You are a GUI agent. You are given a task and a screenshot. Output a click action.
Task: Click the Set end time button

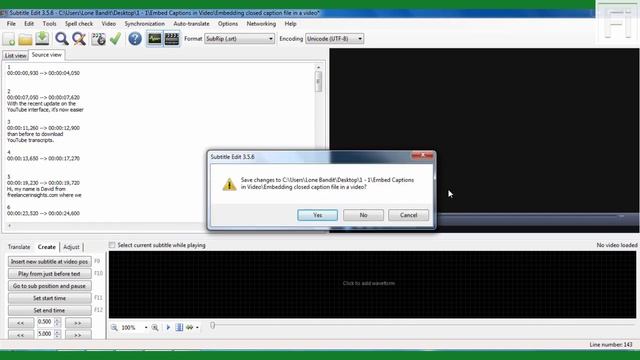(x=49, y=311)
